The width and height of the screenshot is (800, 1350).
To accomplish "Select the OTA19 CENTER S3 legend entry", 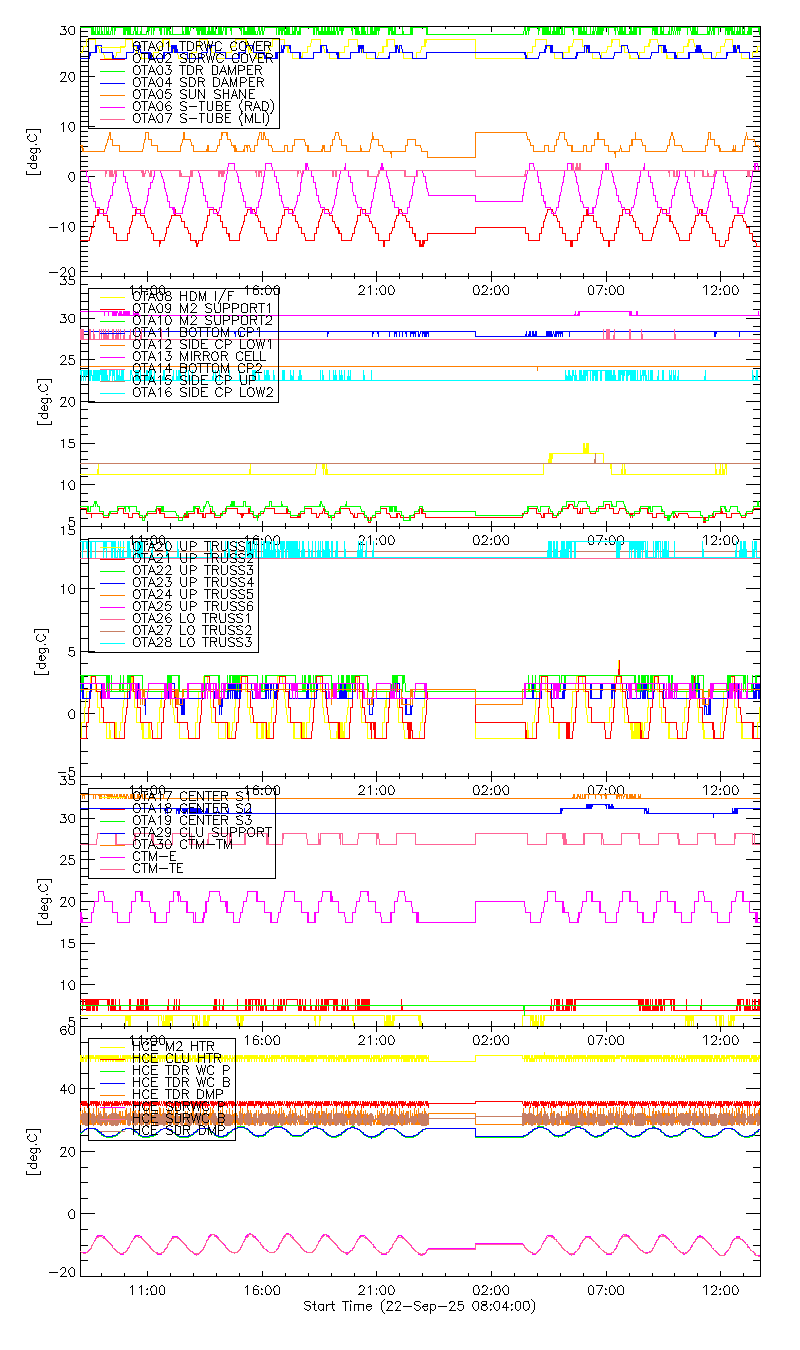I will [192, 820].
